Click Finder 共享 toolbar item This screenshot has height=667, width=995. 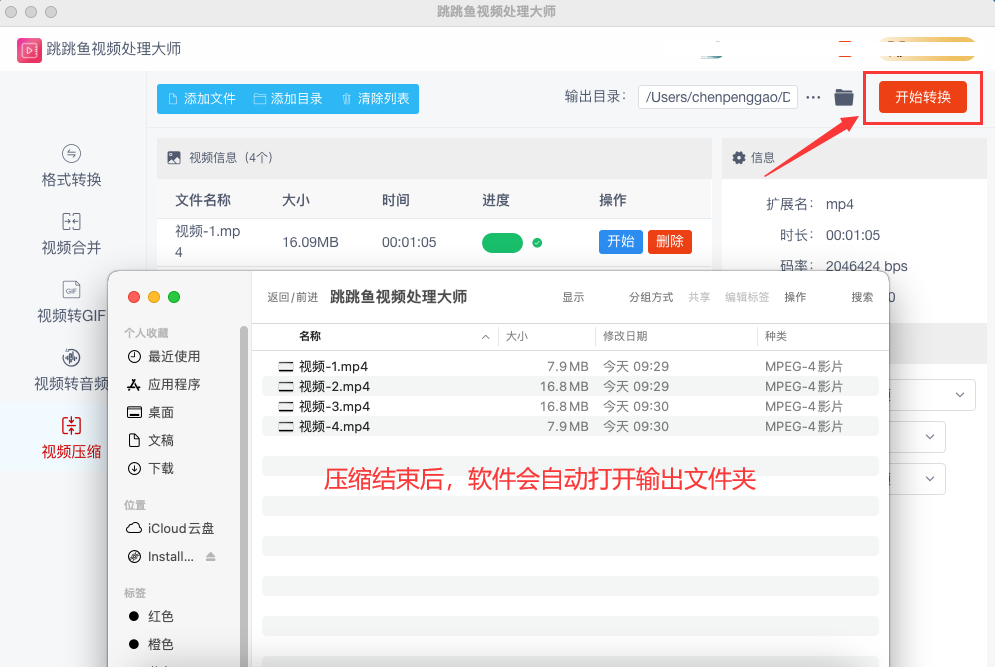[x=699, y=297]
